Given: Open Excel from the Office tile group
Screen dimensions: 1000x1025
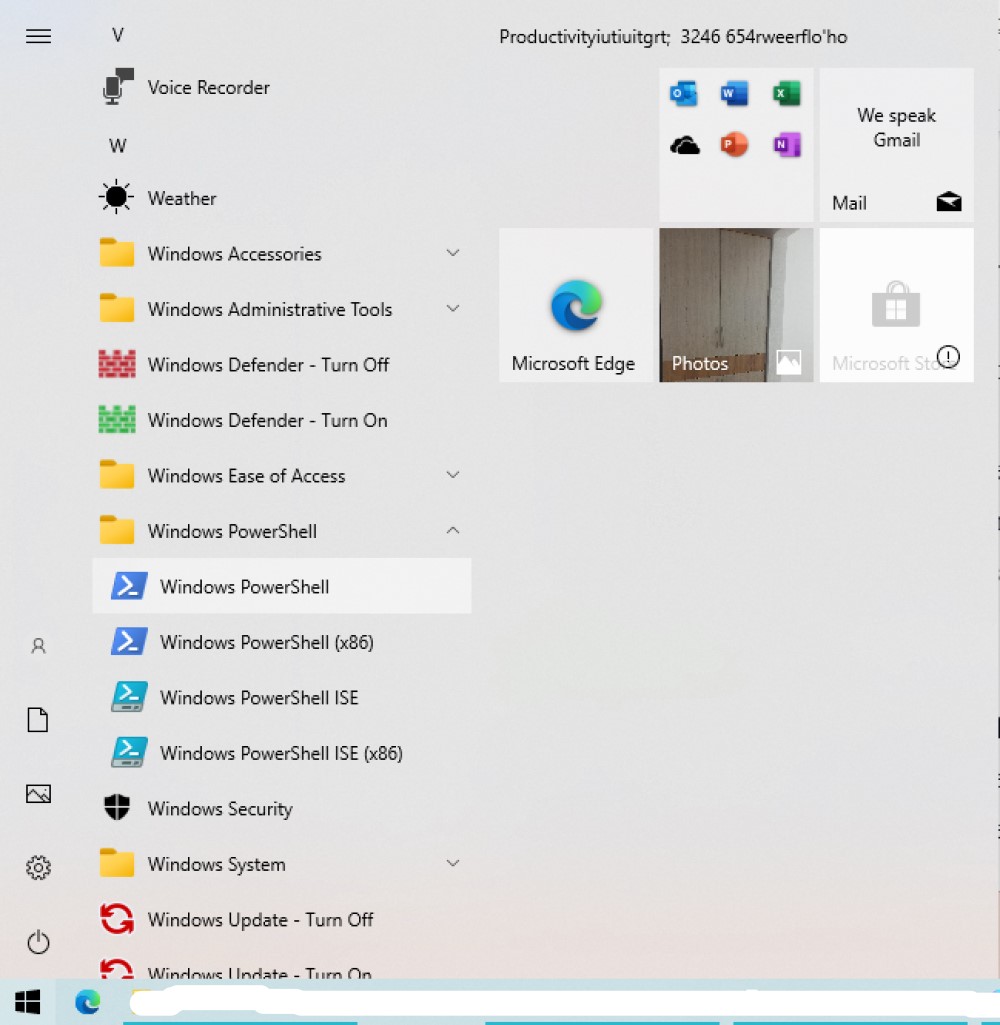Looking at the screenshot, I should 786,93.
